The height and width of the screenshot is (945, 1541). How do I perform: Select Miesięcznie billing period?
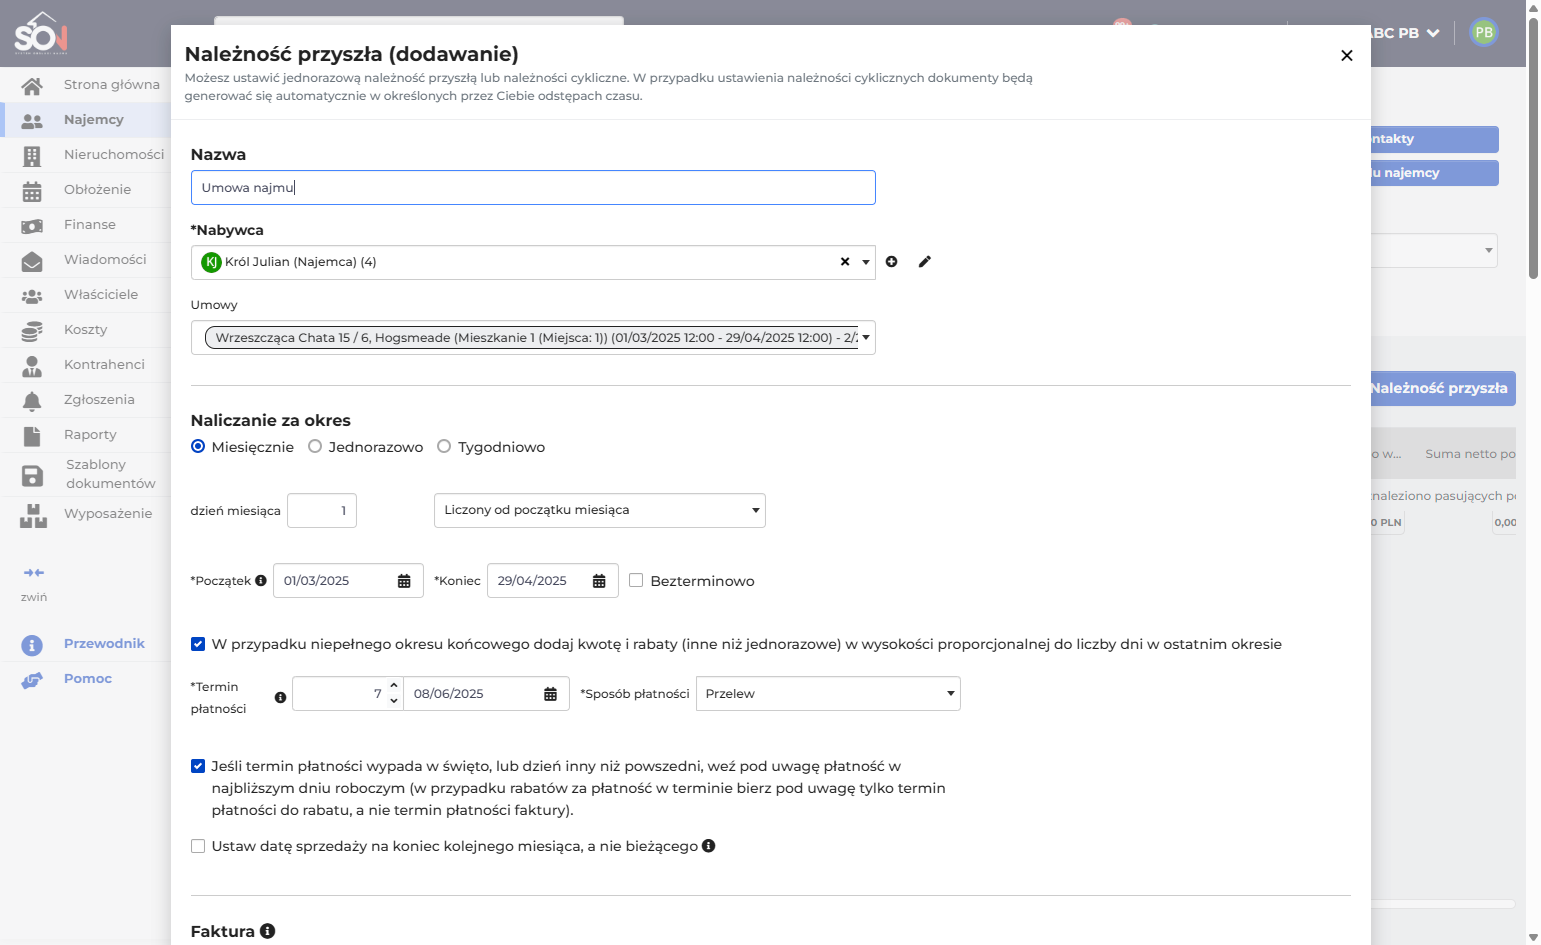click(198, 447)
